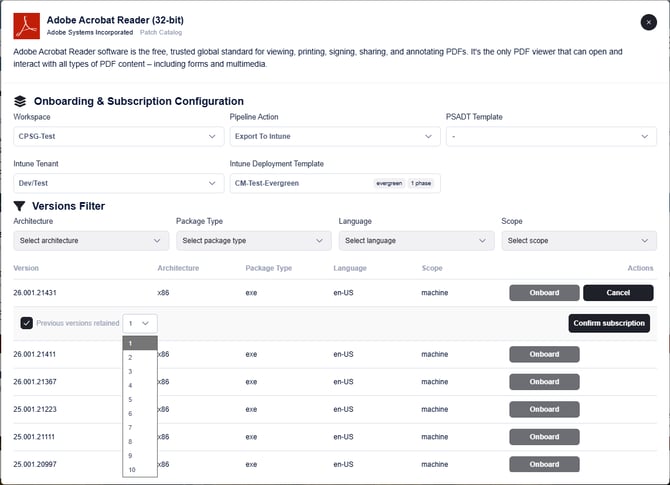670x485 pixels.
Task: Select option 1 in the versions list
Action: pos(140,343)
